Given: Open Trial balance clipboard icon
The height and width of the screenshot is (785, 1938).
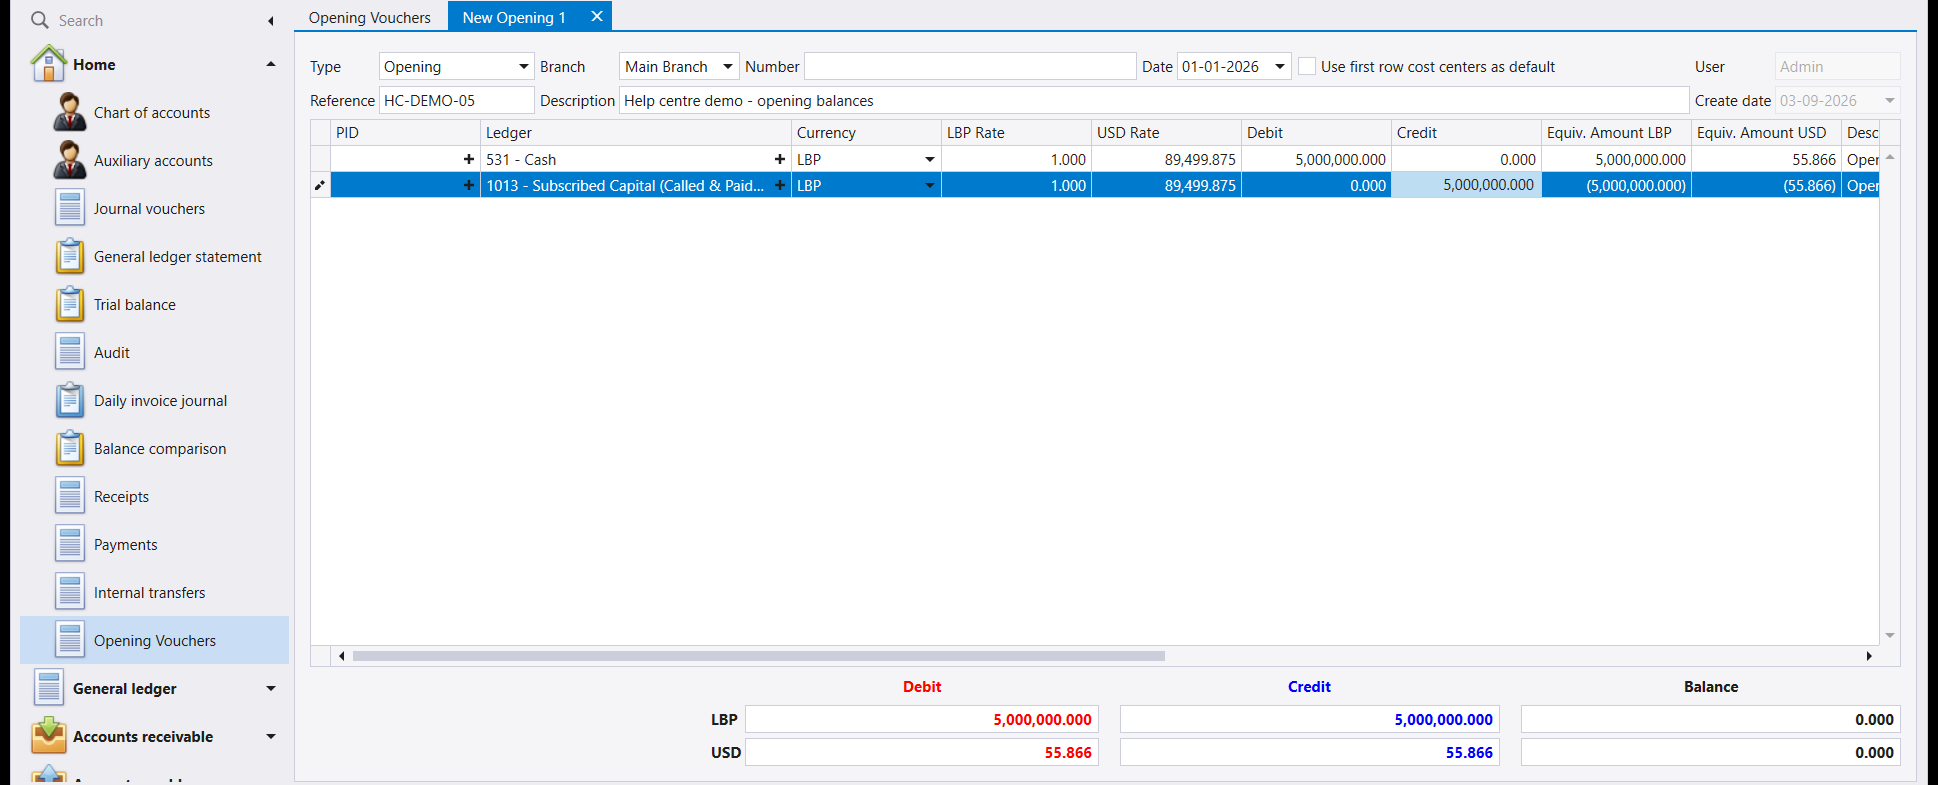Looking at the screenshot, I should click(x=70, y=304).
